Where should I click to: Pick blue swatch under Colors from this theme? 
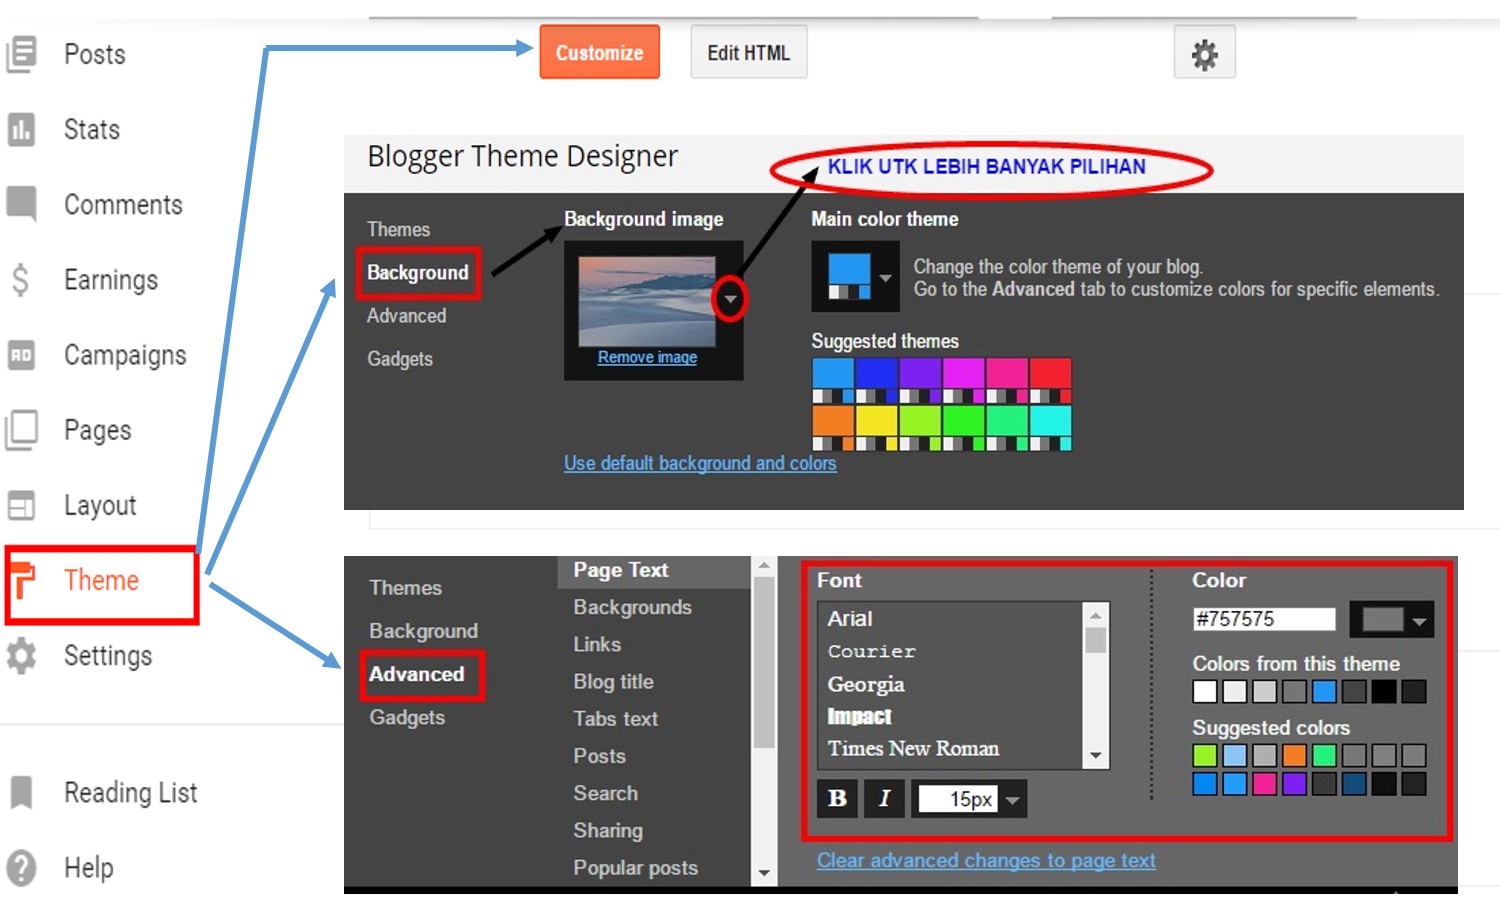1324,691
